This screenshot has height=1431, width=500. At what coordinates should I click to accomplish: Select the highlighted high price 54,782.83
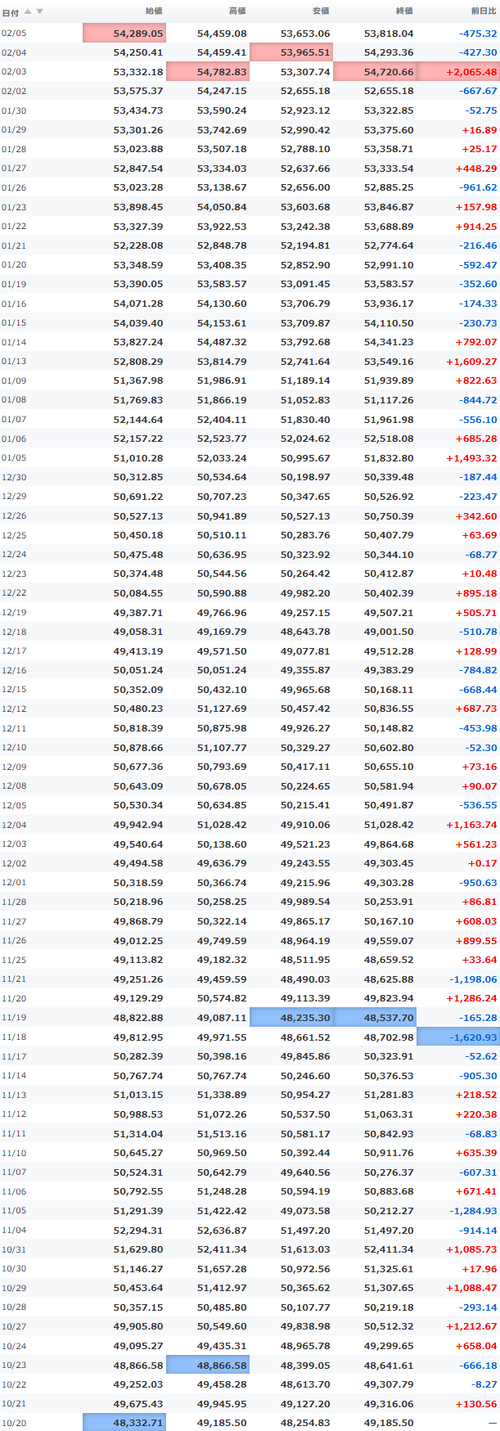[x=208, y=71]
